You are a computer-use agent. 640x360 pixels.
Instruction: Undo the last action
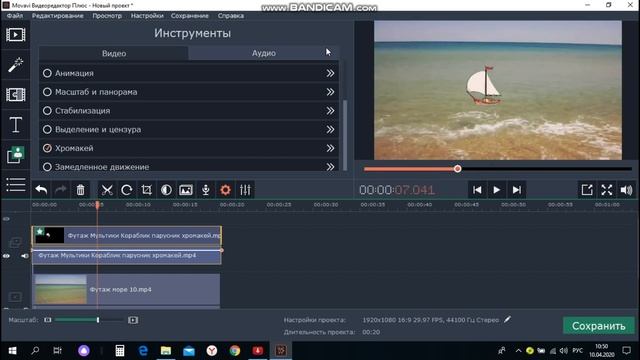(x=41, y=190)
